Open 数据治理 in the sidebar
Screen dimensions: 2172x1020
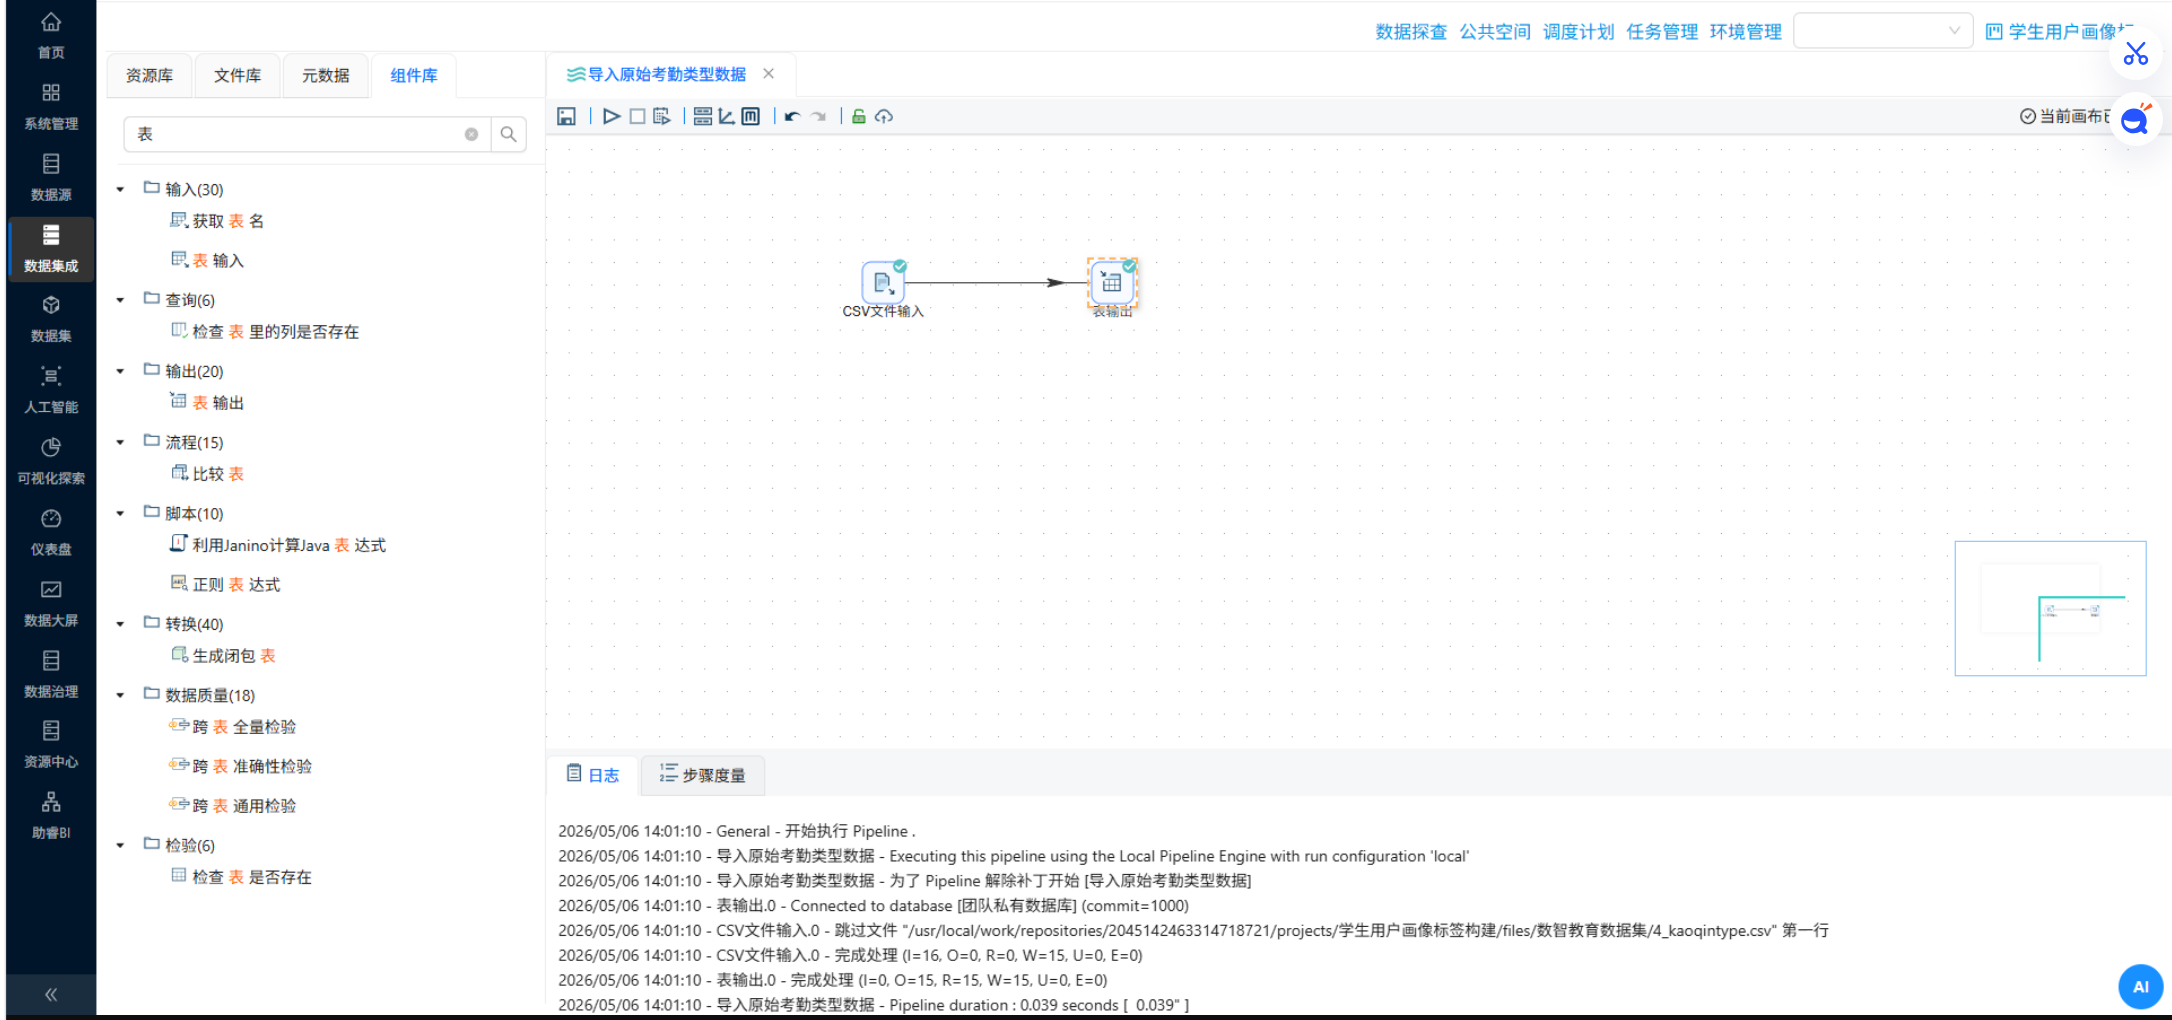[x=51, y=673]
